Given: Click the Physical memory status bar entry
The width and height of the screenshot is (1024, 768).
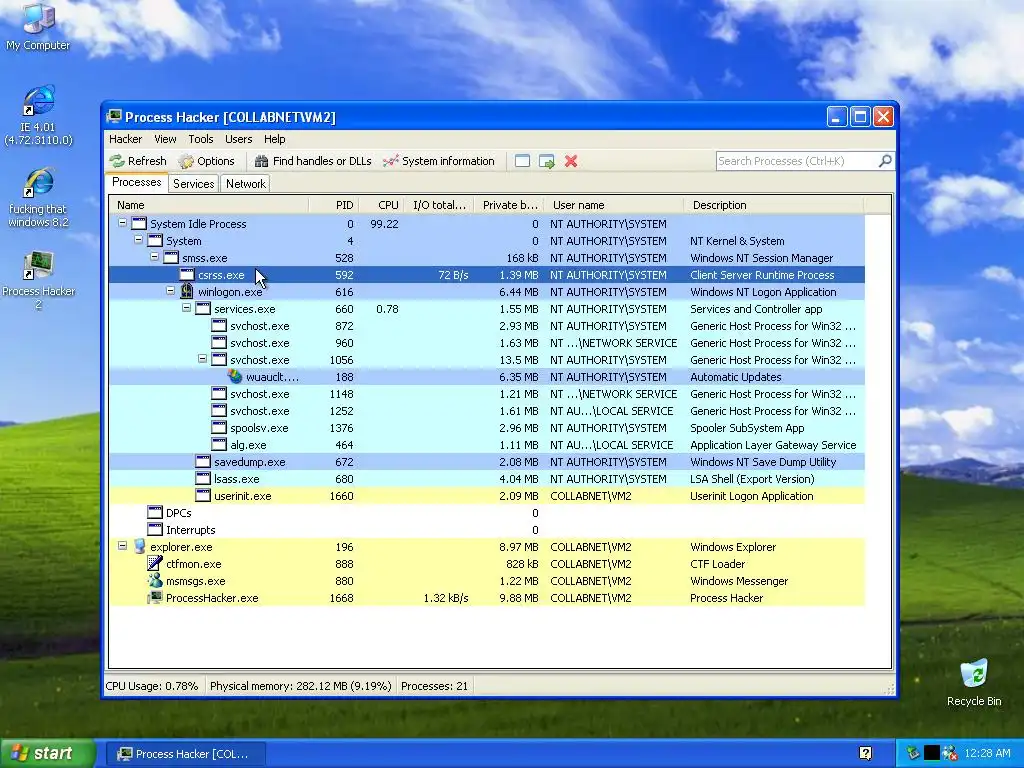Looking at the screenshot, I should pyautogui.click(x=300, y=686).
